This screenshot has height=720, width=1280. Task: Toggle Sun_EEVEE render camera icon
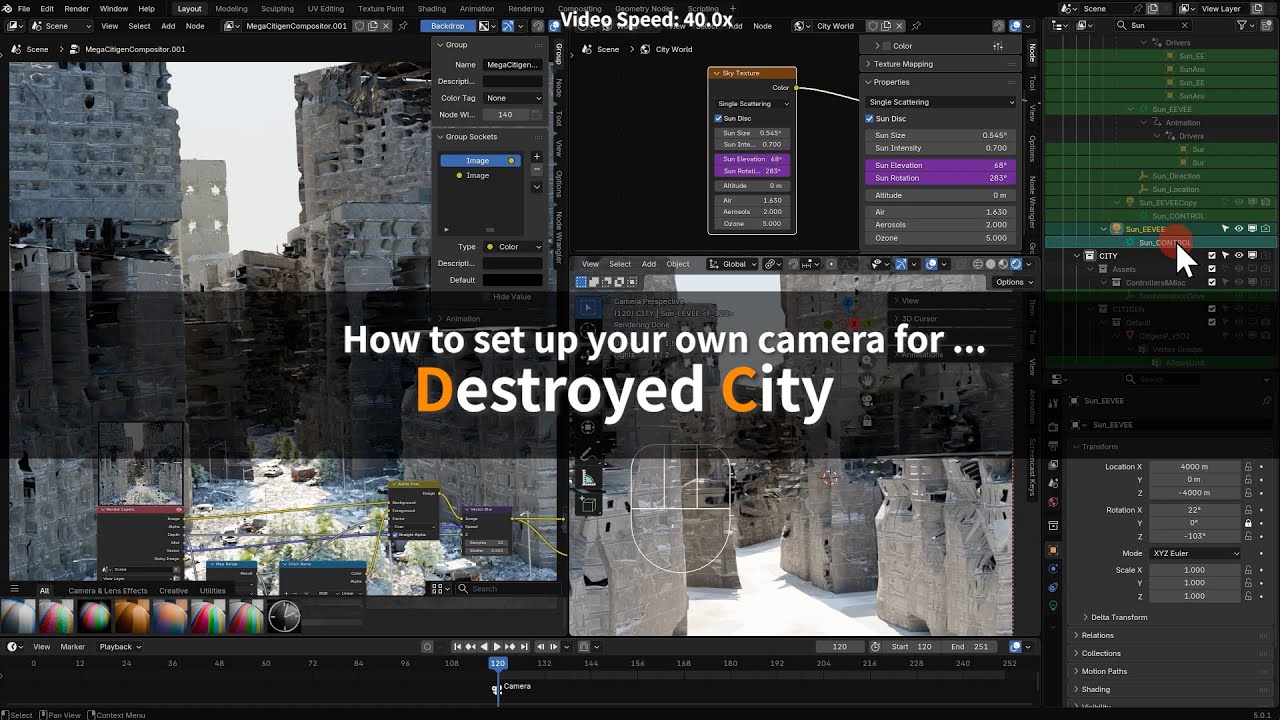tap(1265, 229)
